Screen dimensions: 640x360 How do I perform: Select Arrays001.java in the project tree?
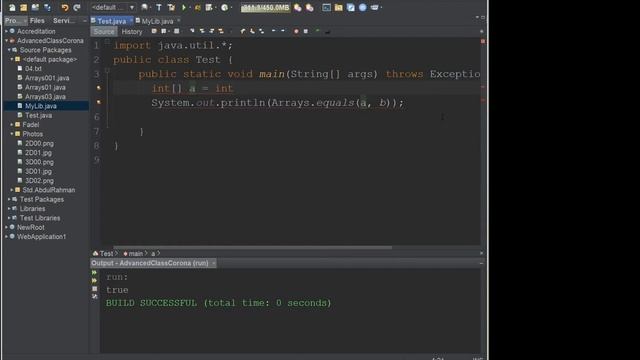point(47,78)
